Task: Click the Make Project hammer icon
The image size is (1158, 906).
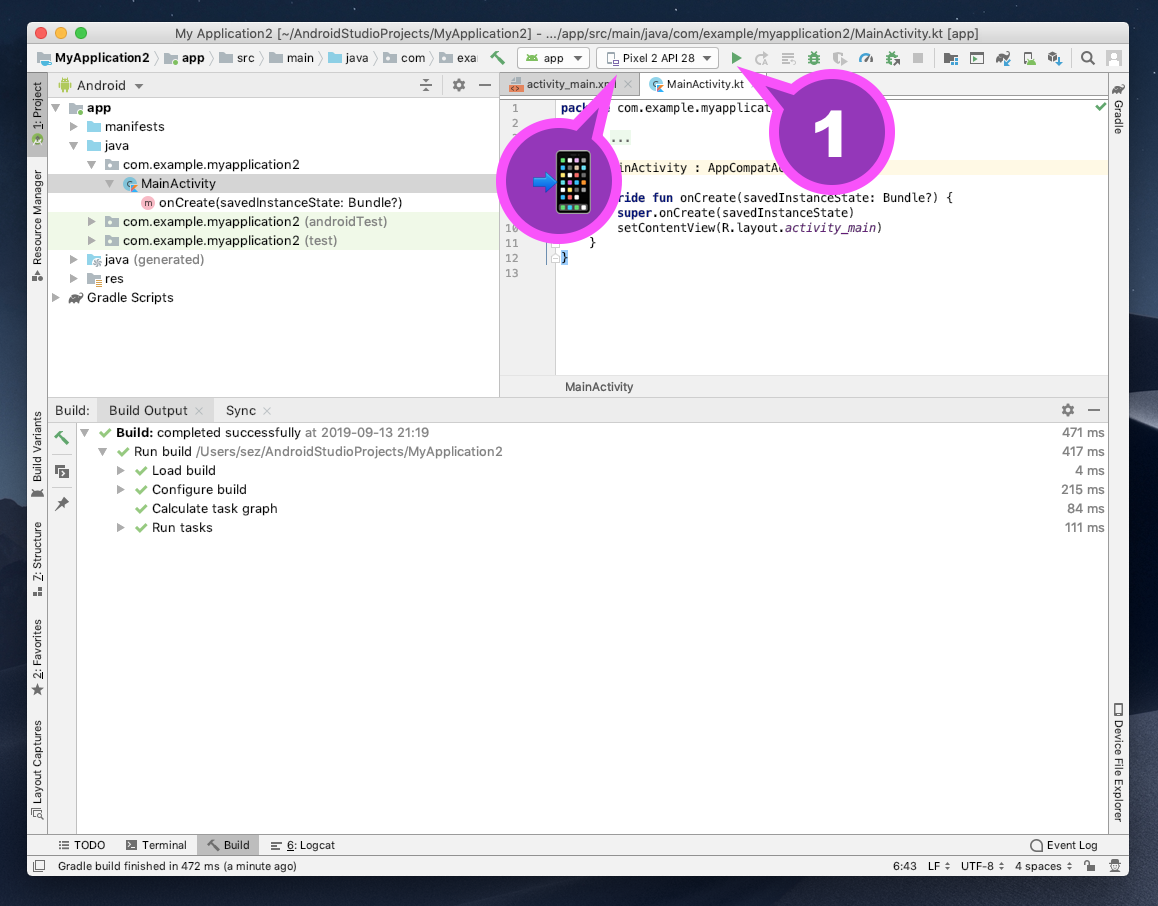Action: [x=498, y=58]
